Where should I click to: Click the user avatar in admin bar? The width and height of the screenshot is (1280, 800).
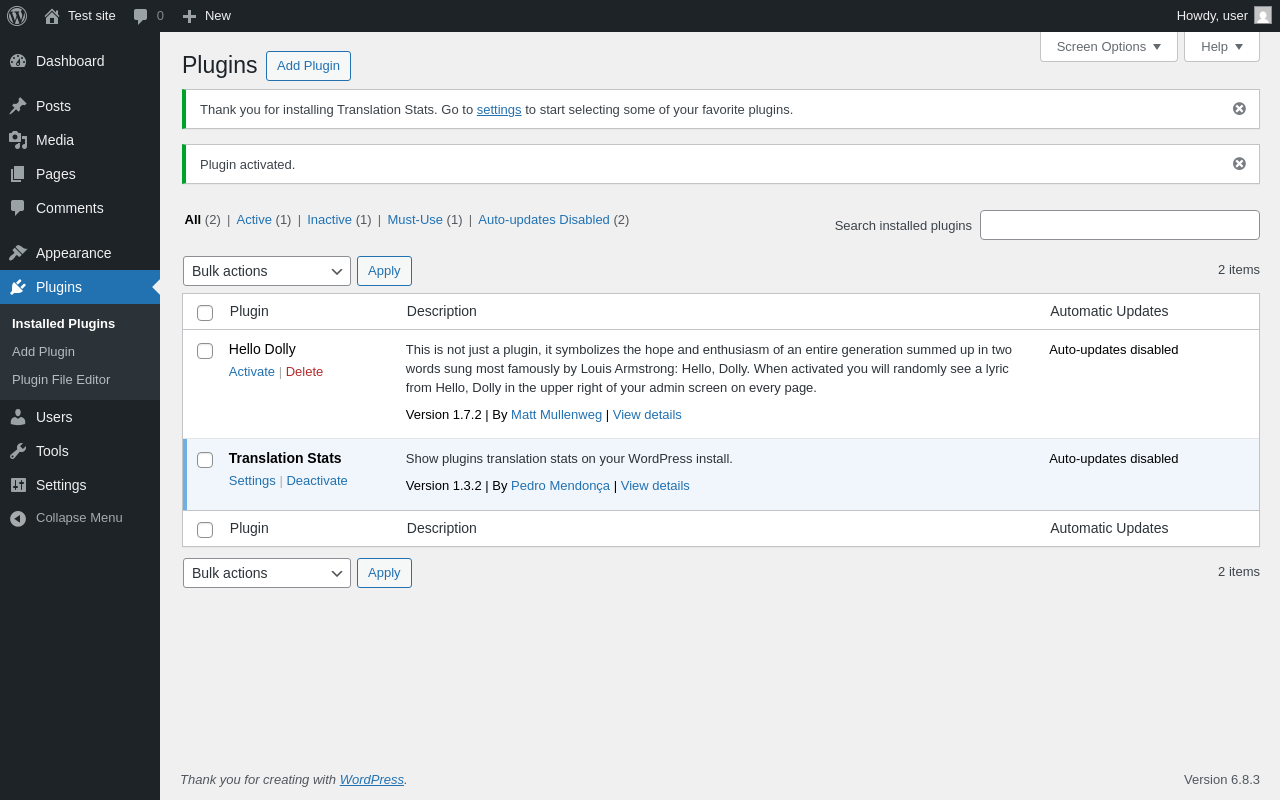(1263, 15)
